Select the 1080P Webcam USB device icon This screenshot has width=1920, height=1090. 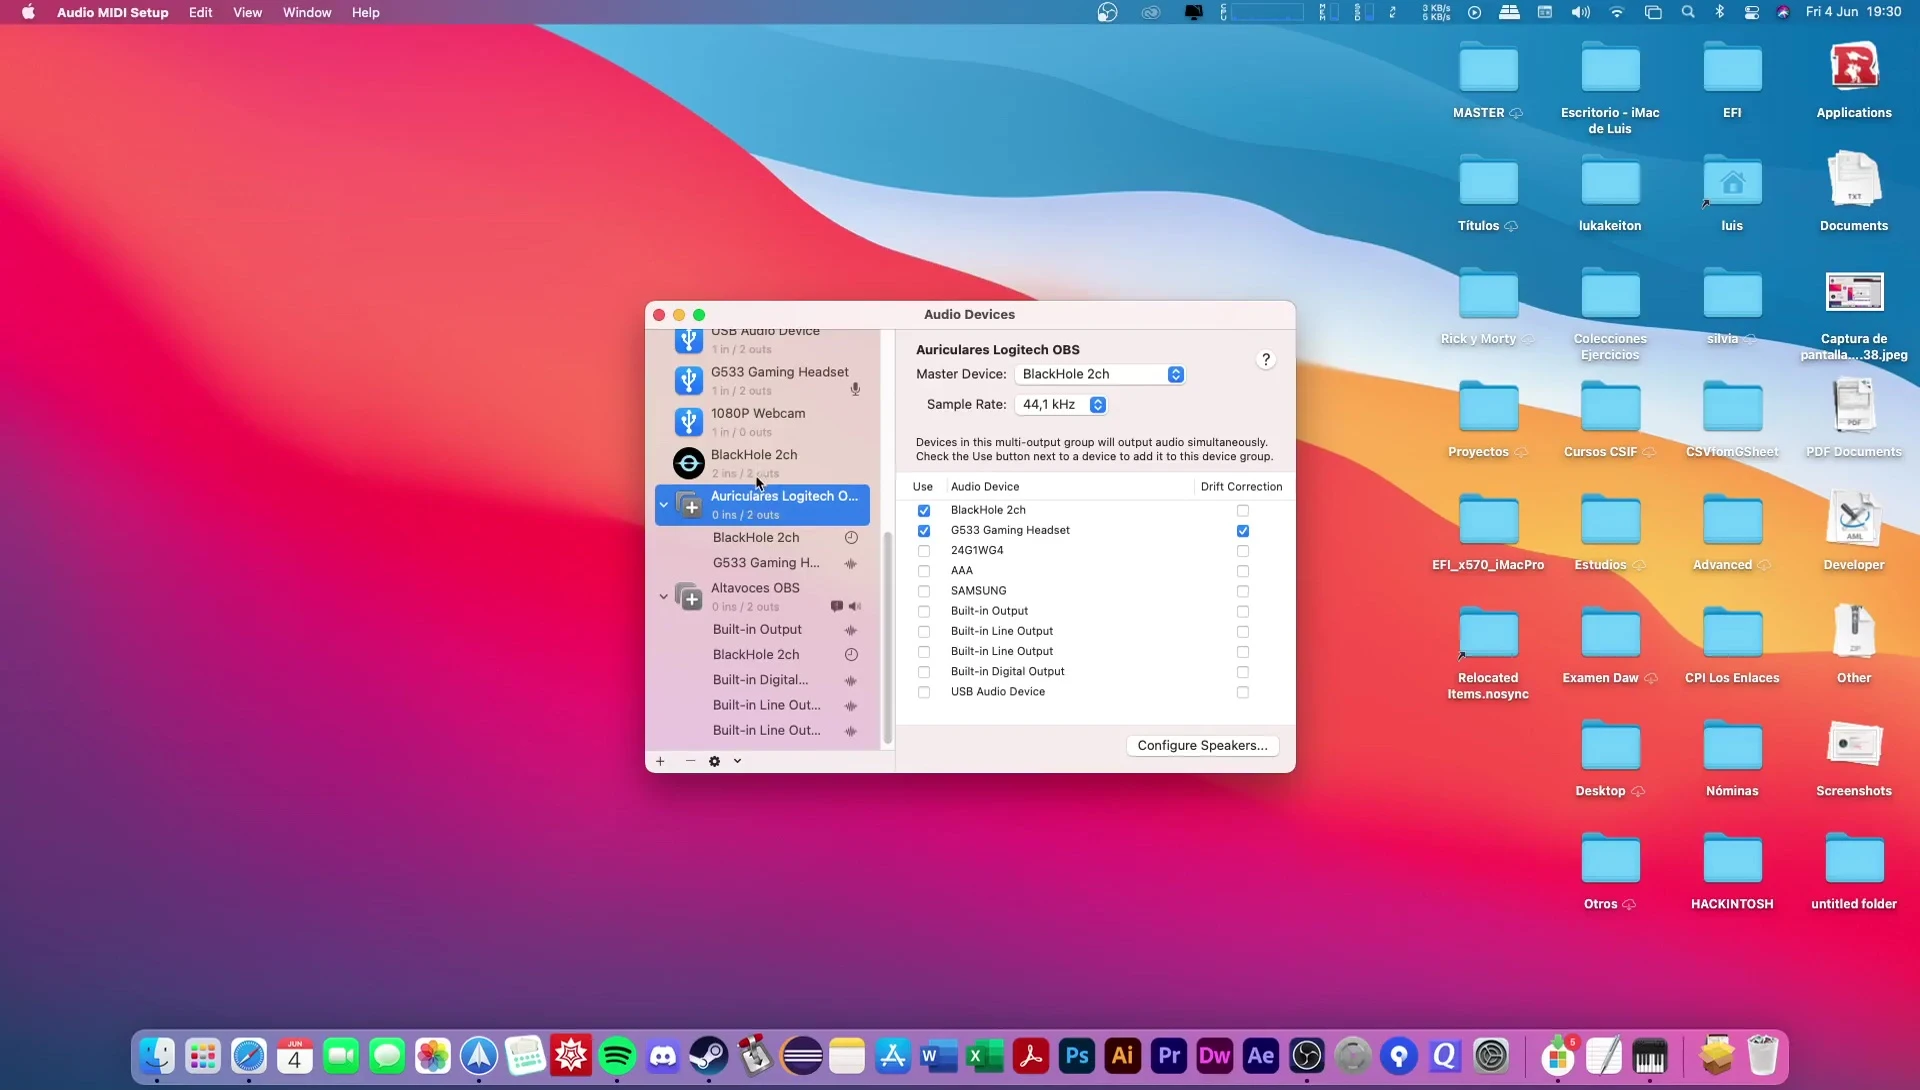[x=689, y=422]
